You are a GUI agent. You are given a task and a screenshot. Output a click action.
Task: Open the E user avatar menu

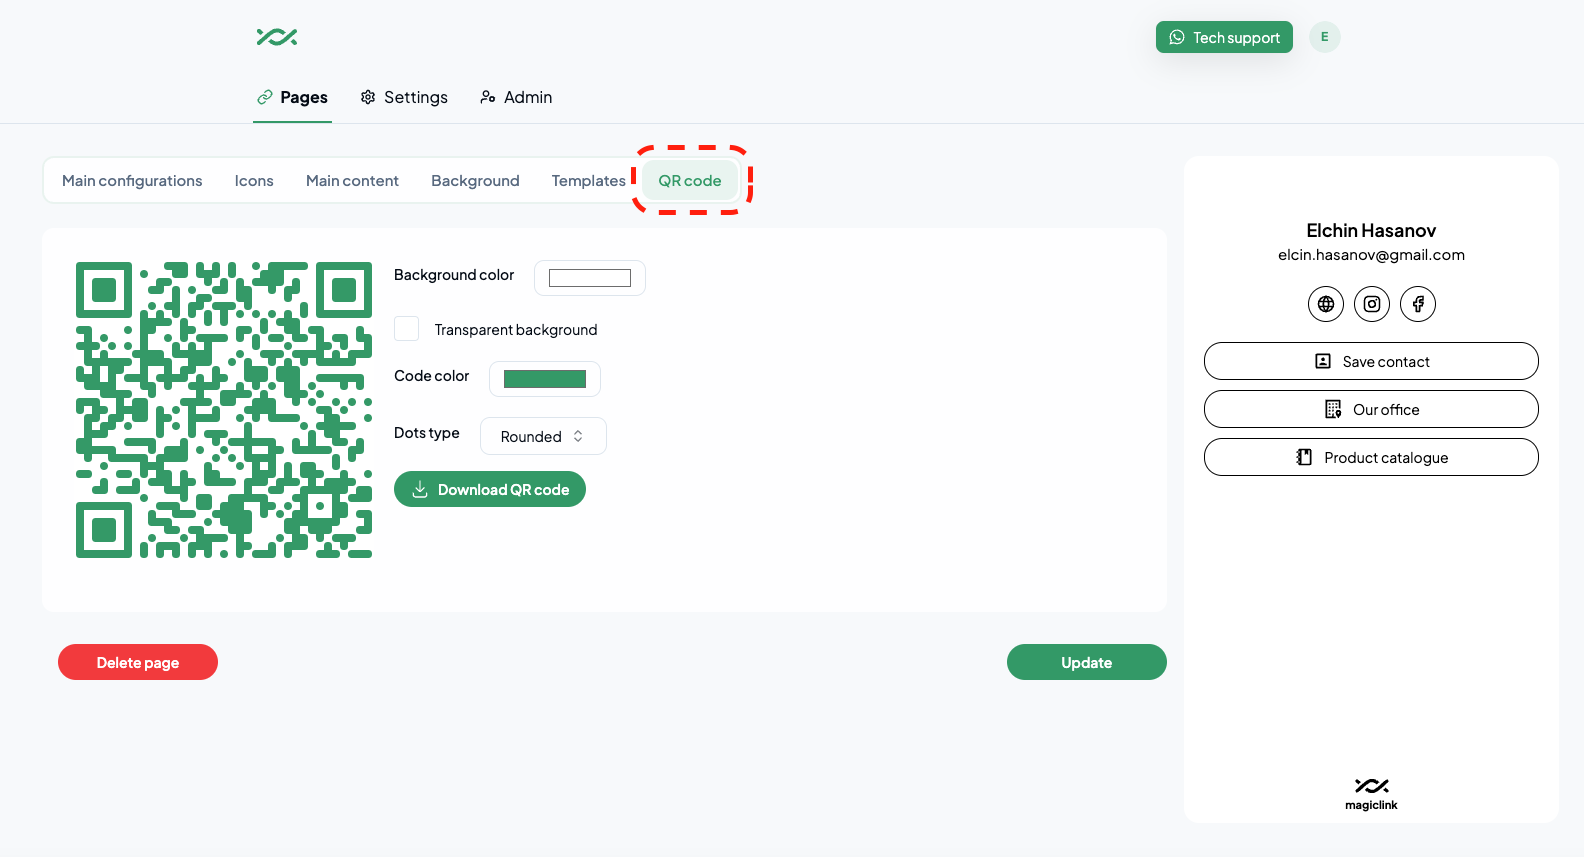click(x=1324, y=37)
